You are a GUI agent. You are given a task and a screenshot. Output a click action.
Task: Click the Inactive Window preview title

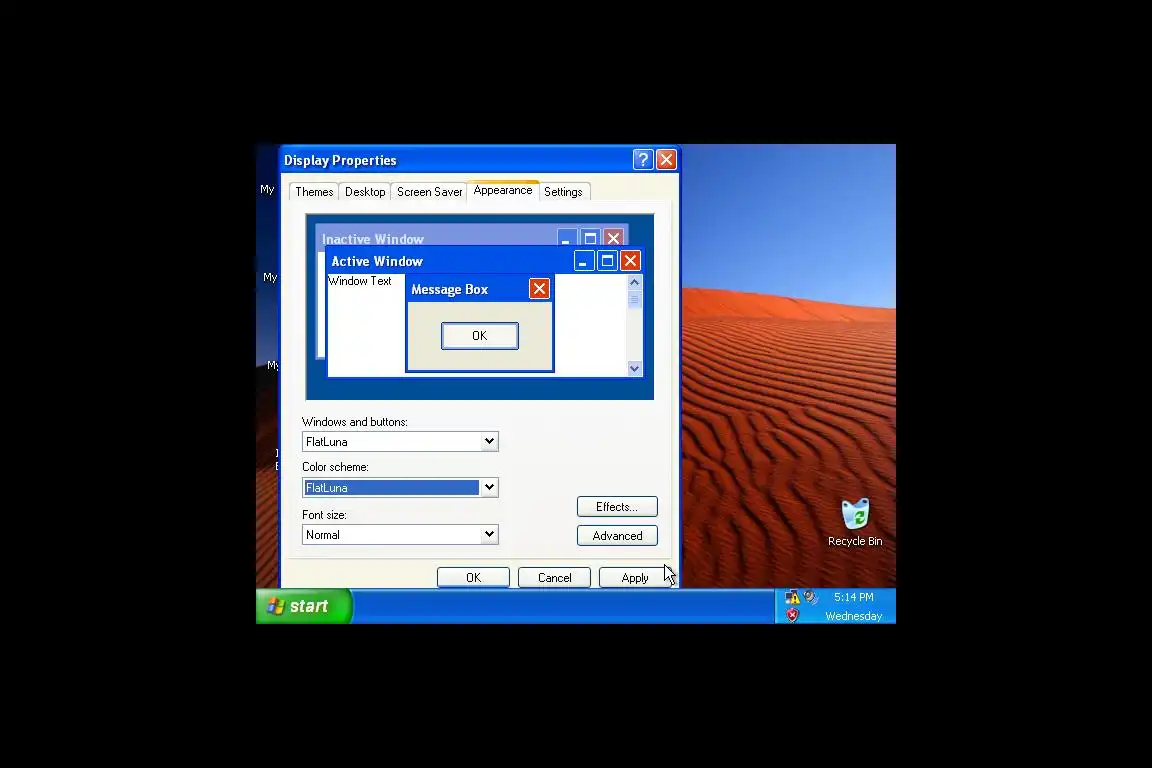[x=372, y=239]
